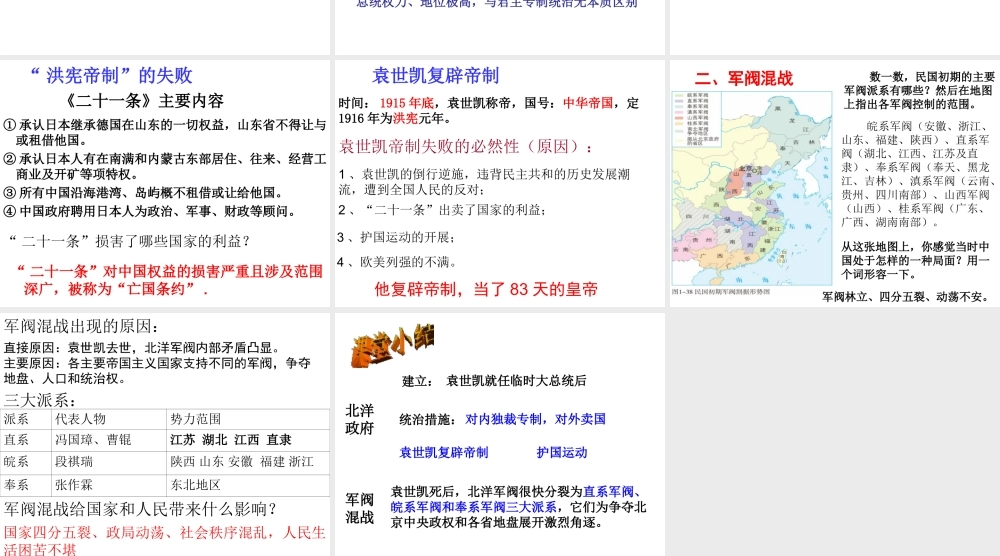The image size is (1000, 556).
Task: Select reason 2 “二十一条”出卖了国家的利益
Action: (442, 210)
